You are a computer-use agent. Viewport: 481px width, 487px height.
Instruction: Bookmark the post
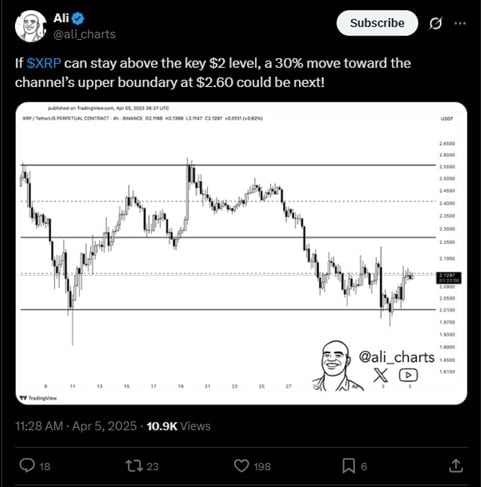click(349, 466)
